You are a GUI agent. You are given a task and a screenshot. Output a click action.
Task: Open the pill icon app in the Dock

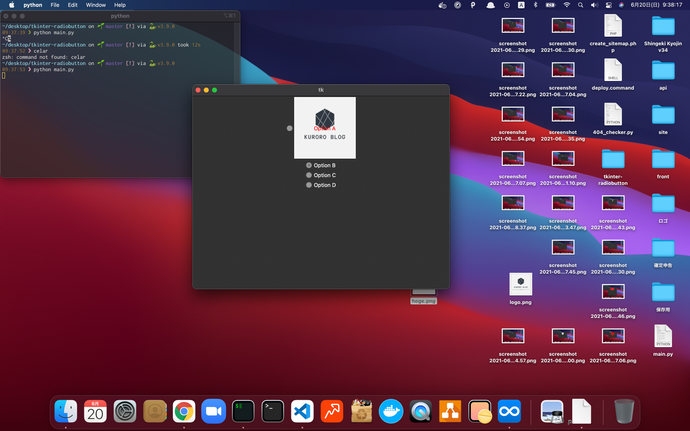[x=480, y=411]
